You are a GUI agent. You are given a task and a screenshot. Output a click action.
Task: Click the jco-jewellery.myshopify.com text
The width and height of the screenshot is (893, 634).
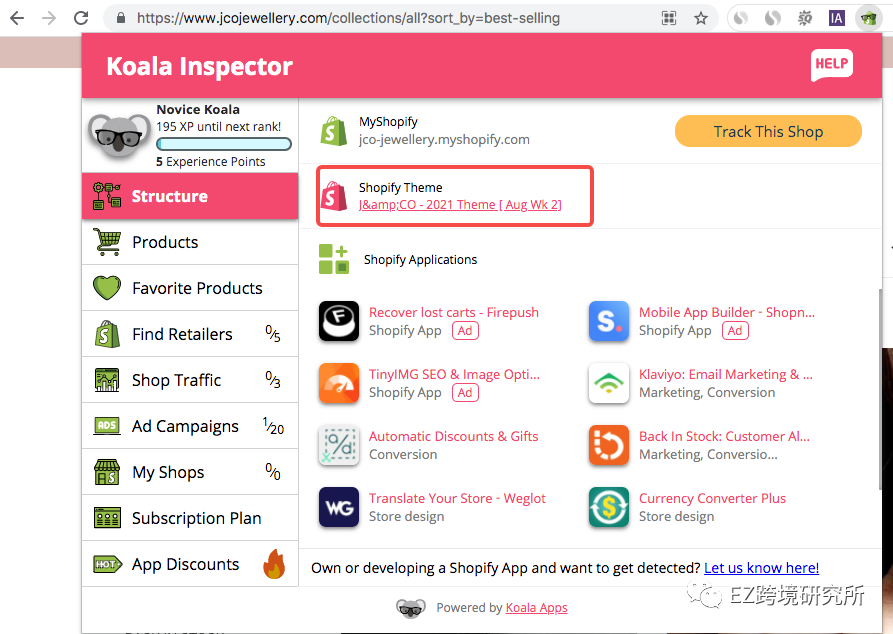coord(444,140)
